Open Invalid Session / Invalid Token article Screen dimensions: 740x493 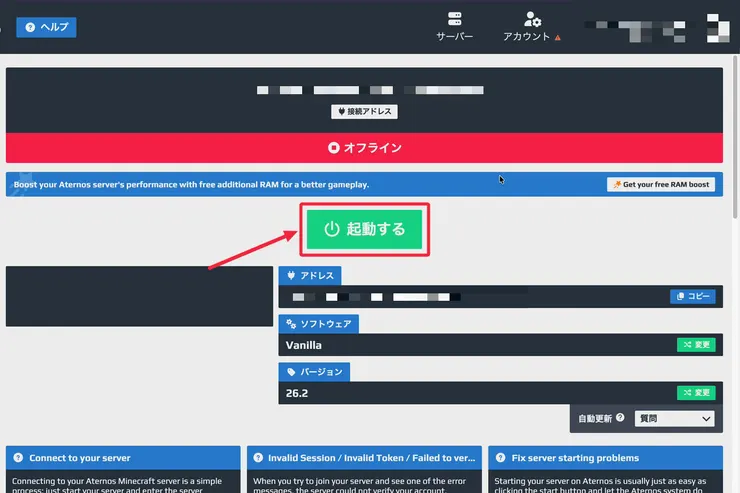(x=364, y=458)
